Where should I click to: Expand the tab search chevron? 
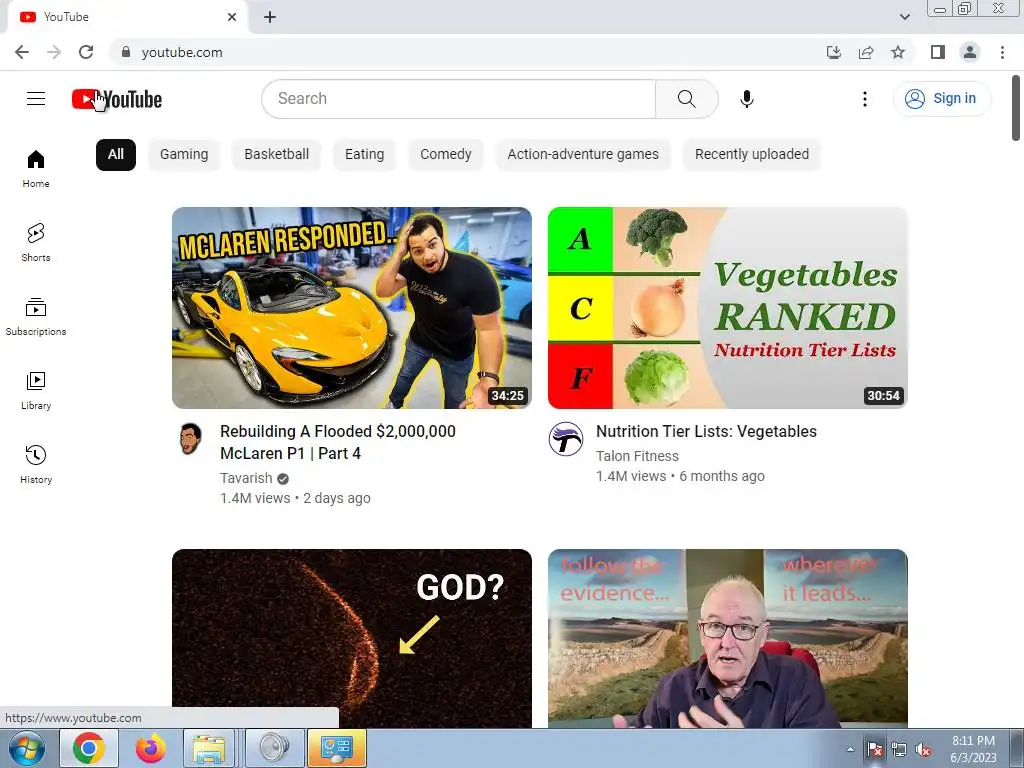(x=904, y=17)
